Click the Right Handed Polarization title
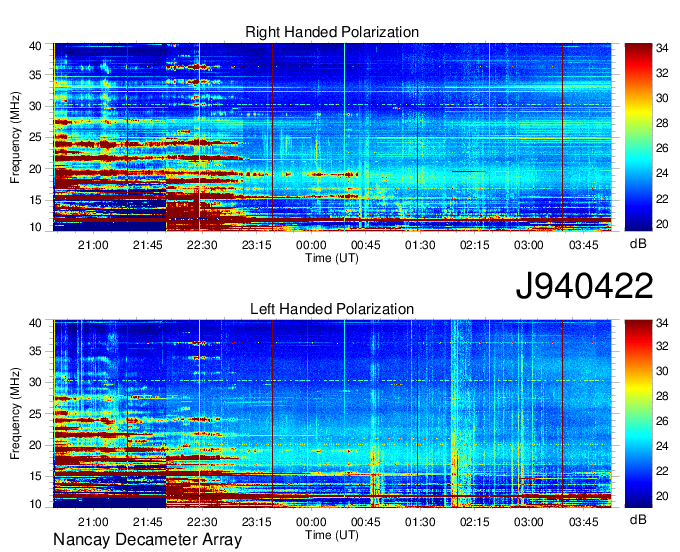 [332, 32]
